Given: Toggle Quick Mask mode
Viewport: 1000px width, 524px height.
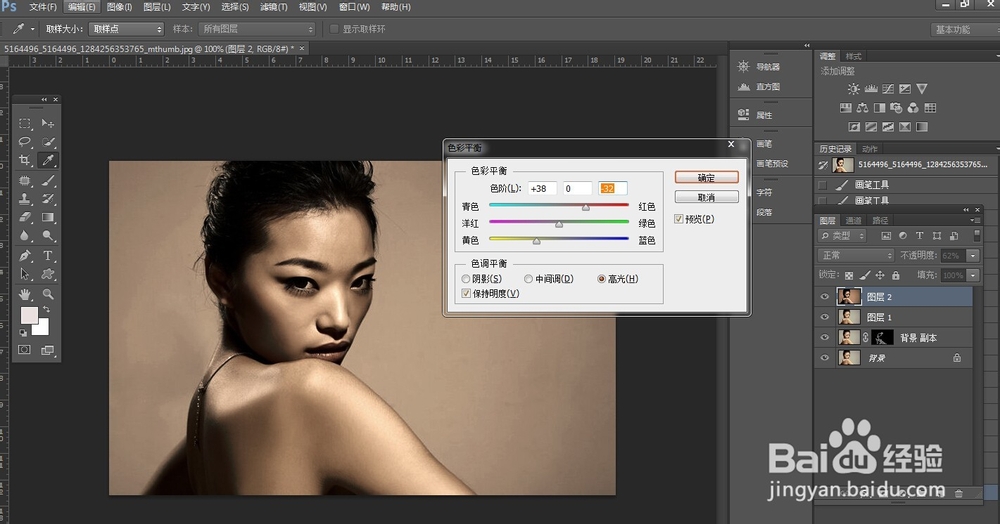Looking at the screenshot, I should click(24, 349).
